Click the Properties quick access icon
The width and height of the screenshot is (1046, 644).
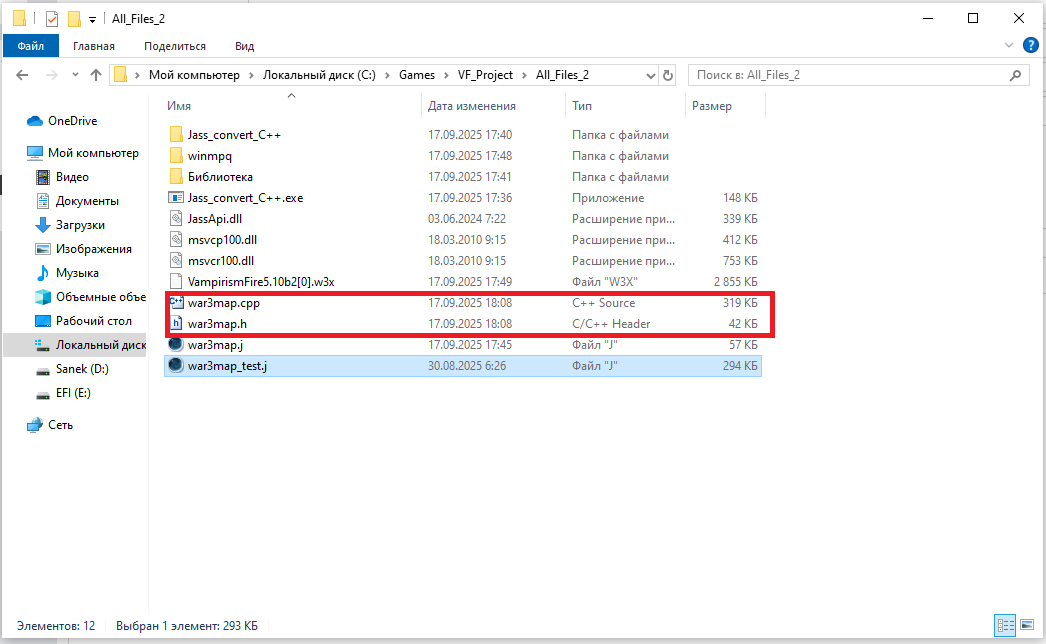click(52, 19)
